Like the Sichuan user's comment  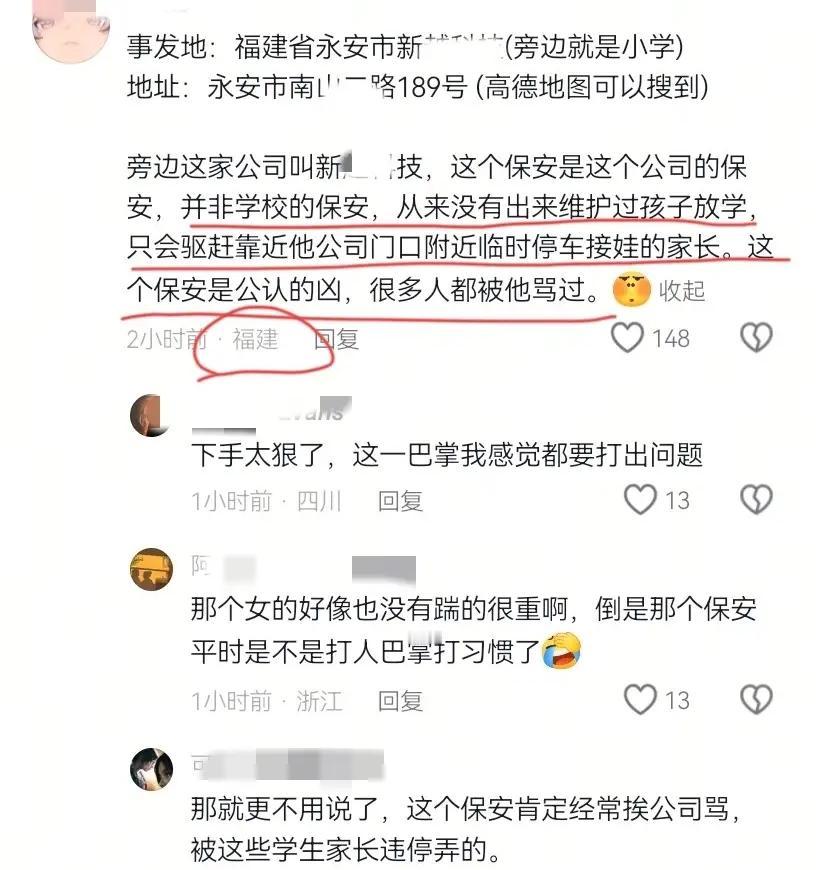(x=640, y=499)
